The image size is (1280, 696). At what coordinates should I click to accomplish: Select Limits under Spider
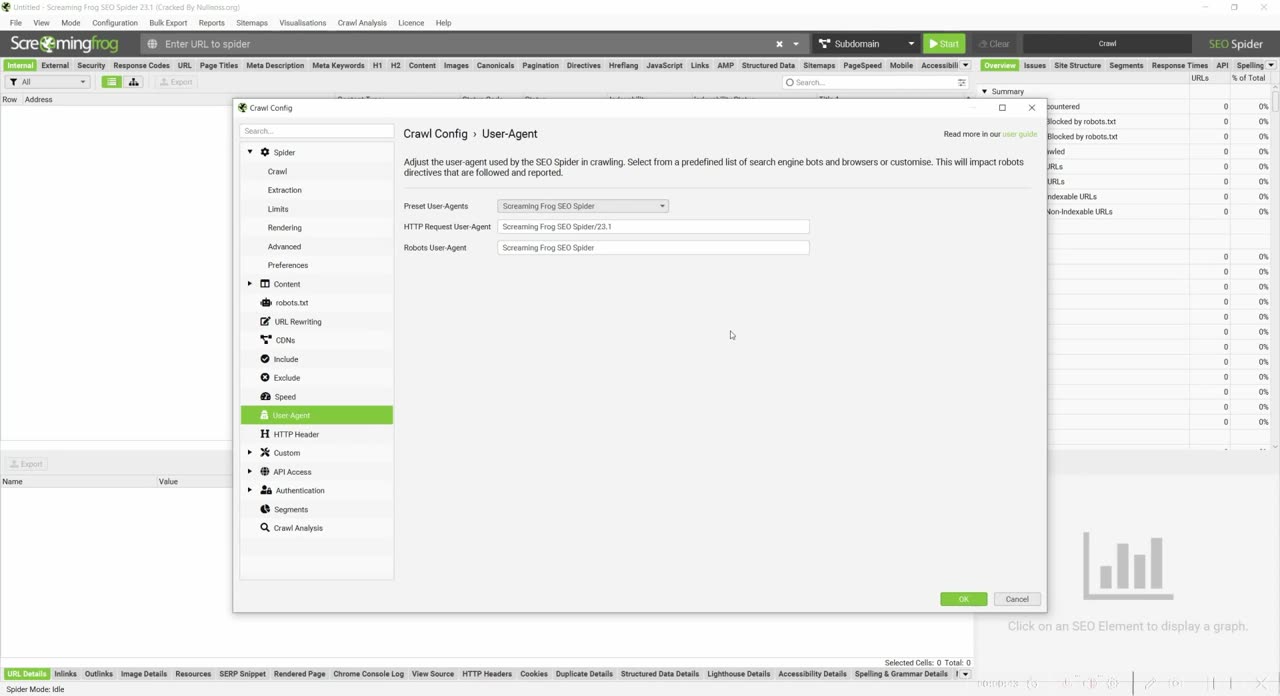(x=278, y=209)
